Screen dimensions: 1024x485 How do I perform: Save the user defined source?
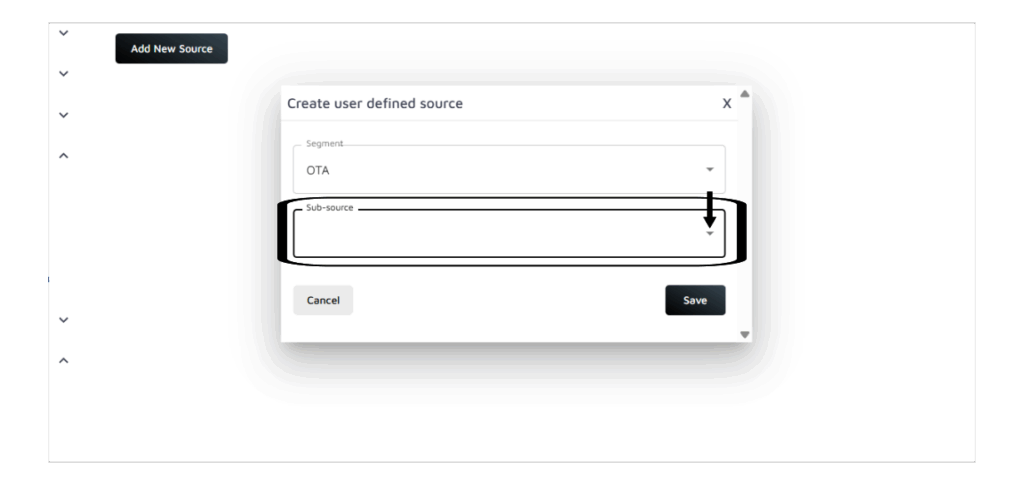click(695, 300)
